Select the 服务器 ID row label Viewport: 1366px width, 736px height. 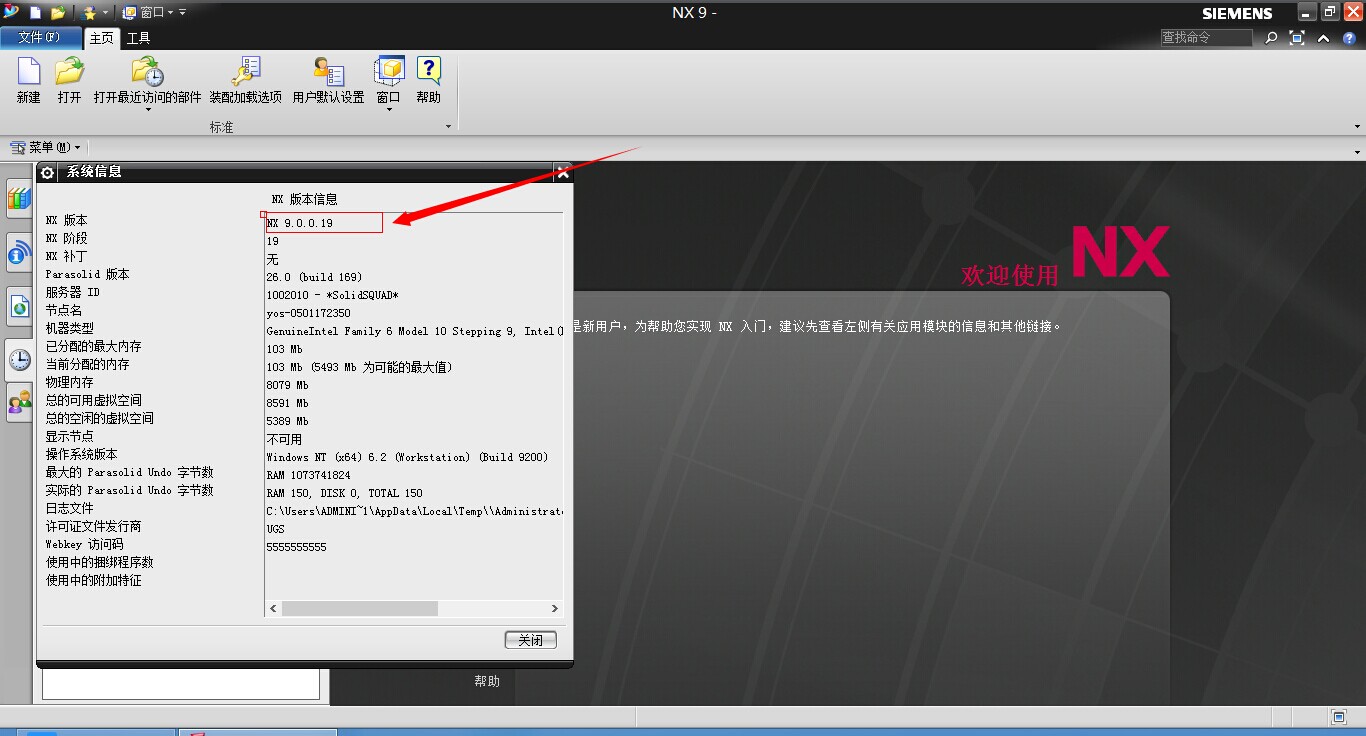73,292
